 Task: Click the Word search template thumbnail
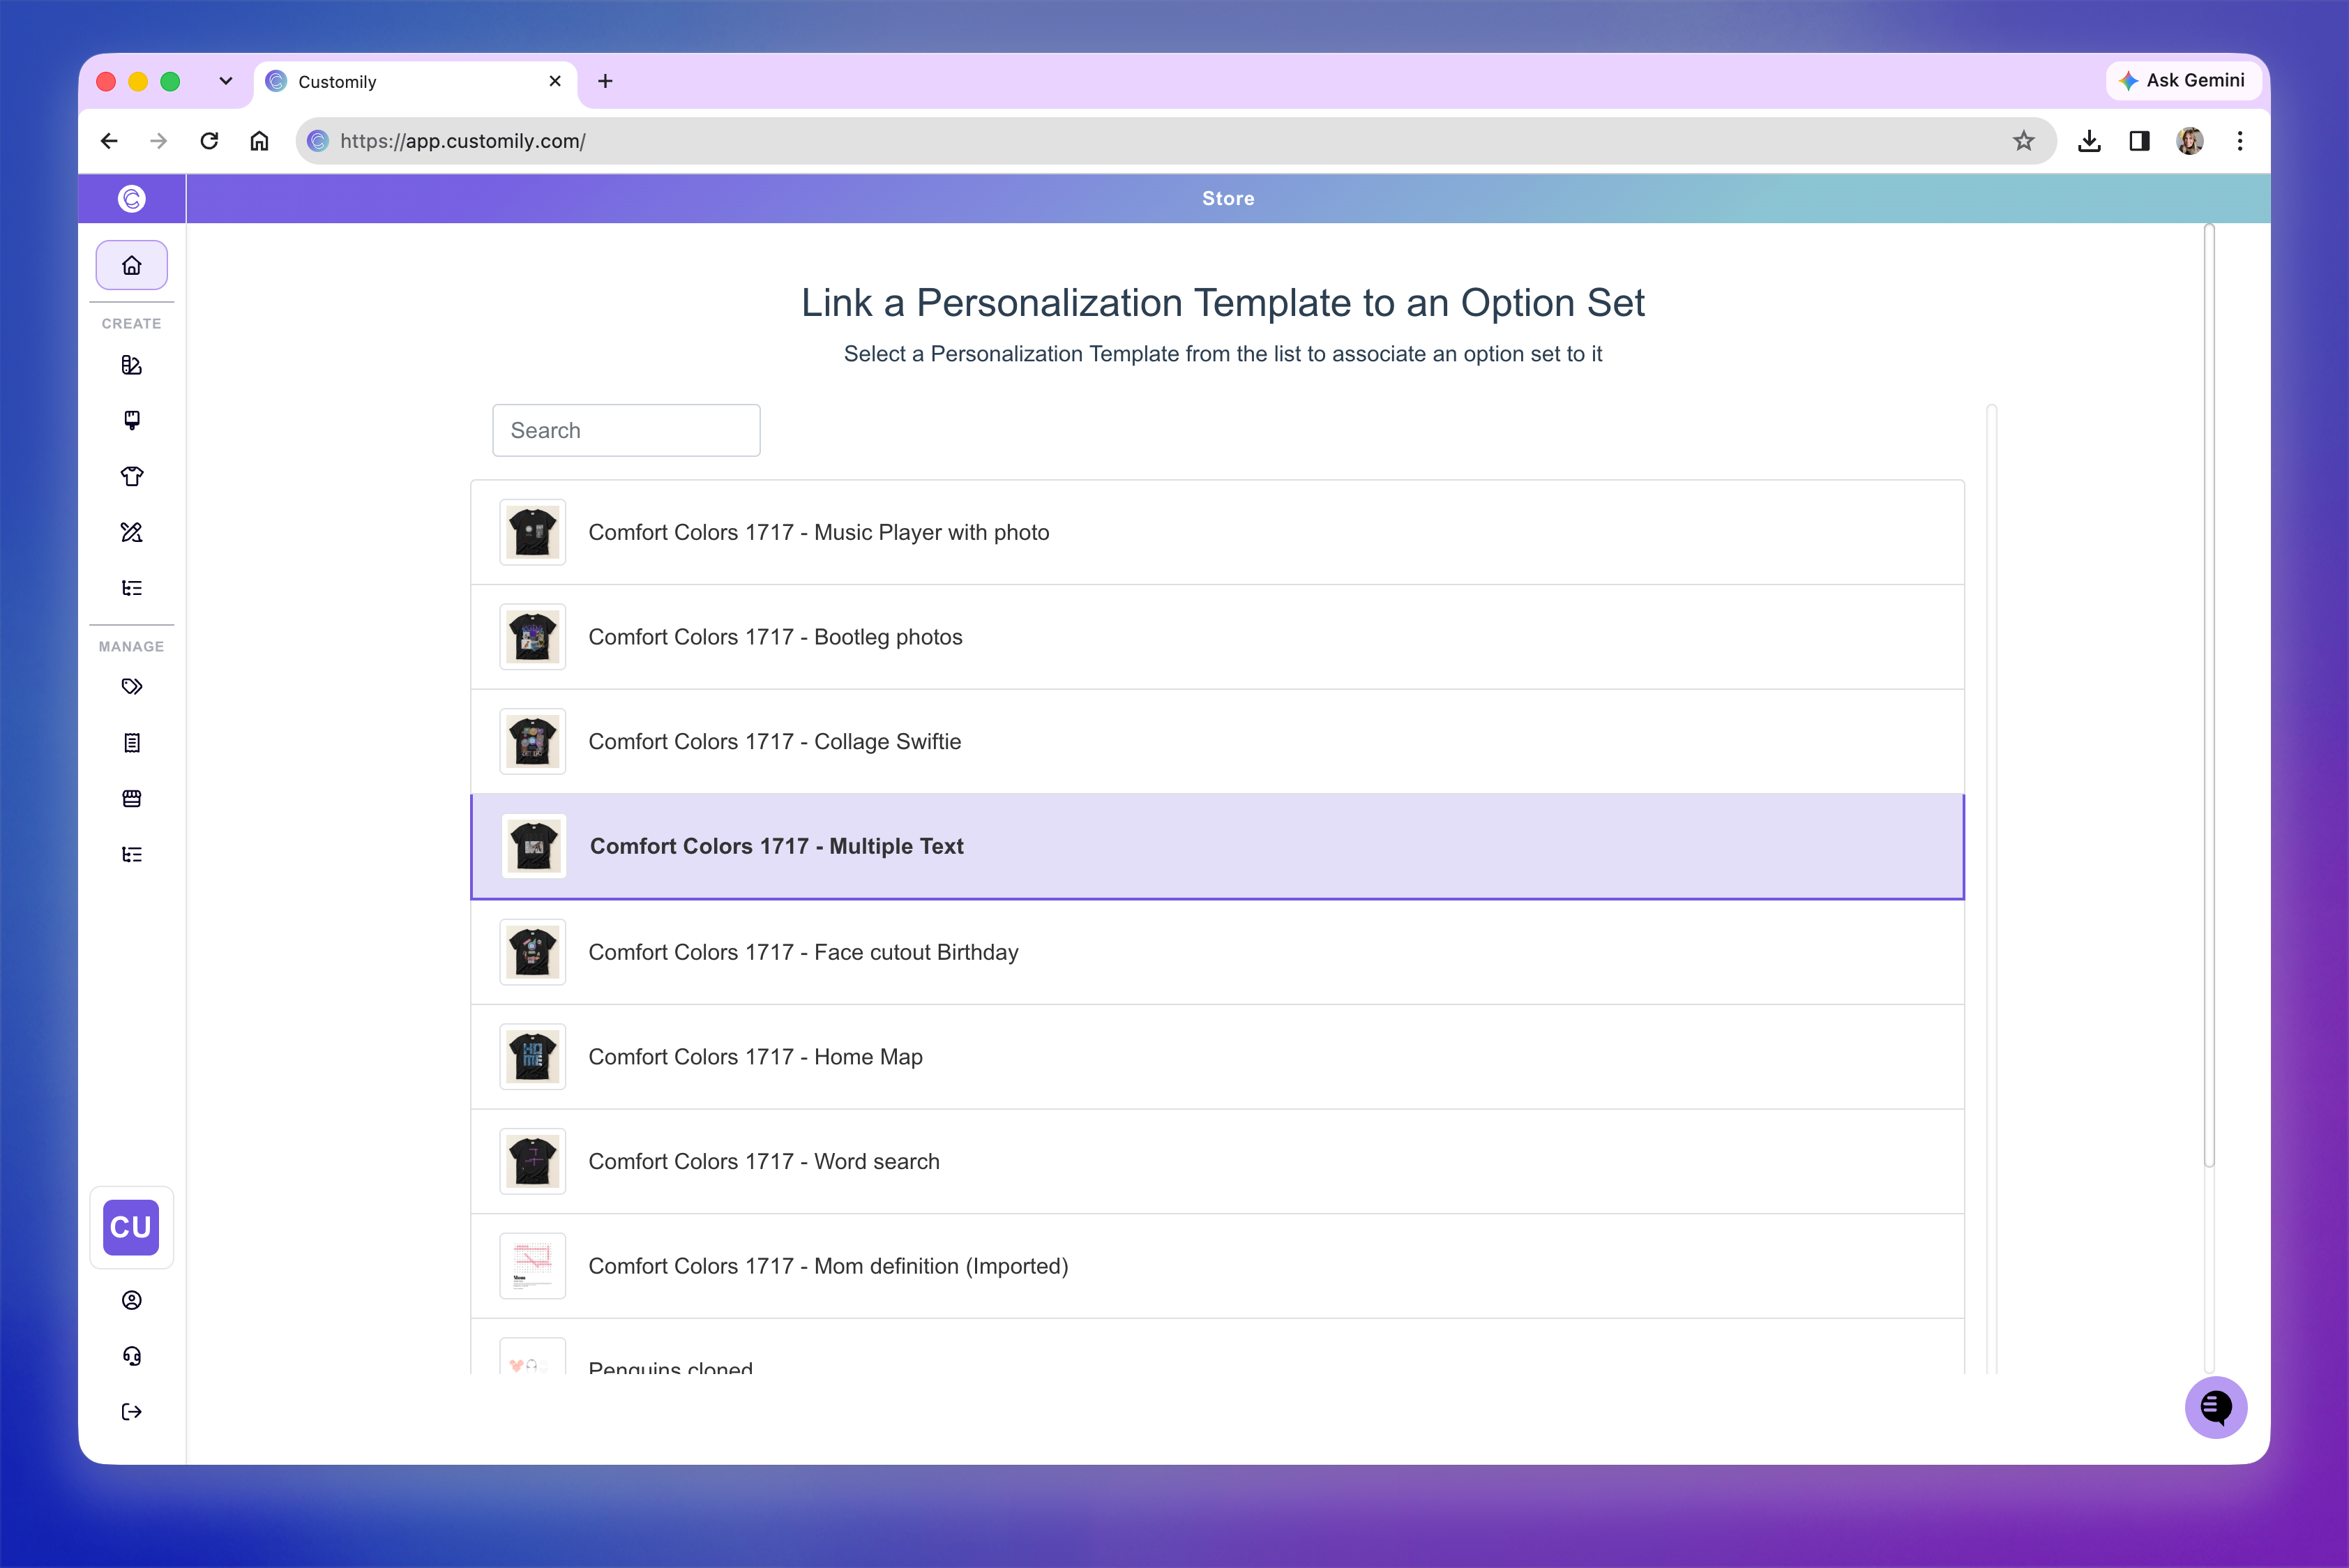[x=533, y=1161]
